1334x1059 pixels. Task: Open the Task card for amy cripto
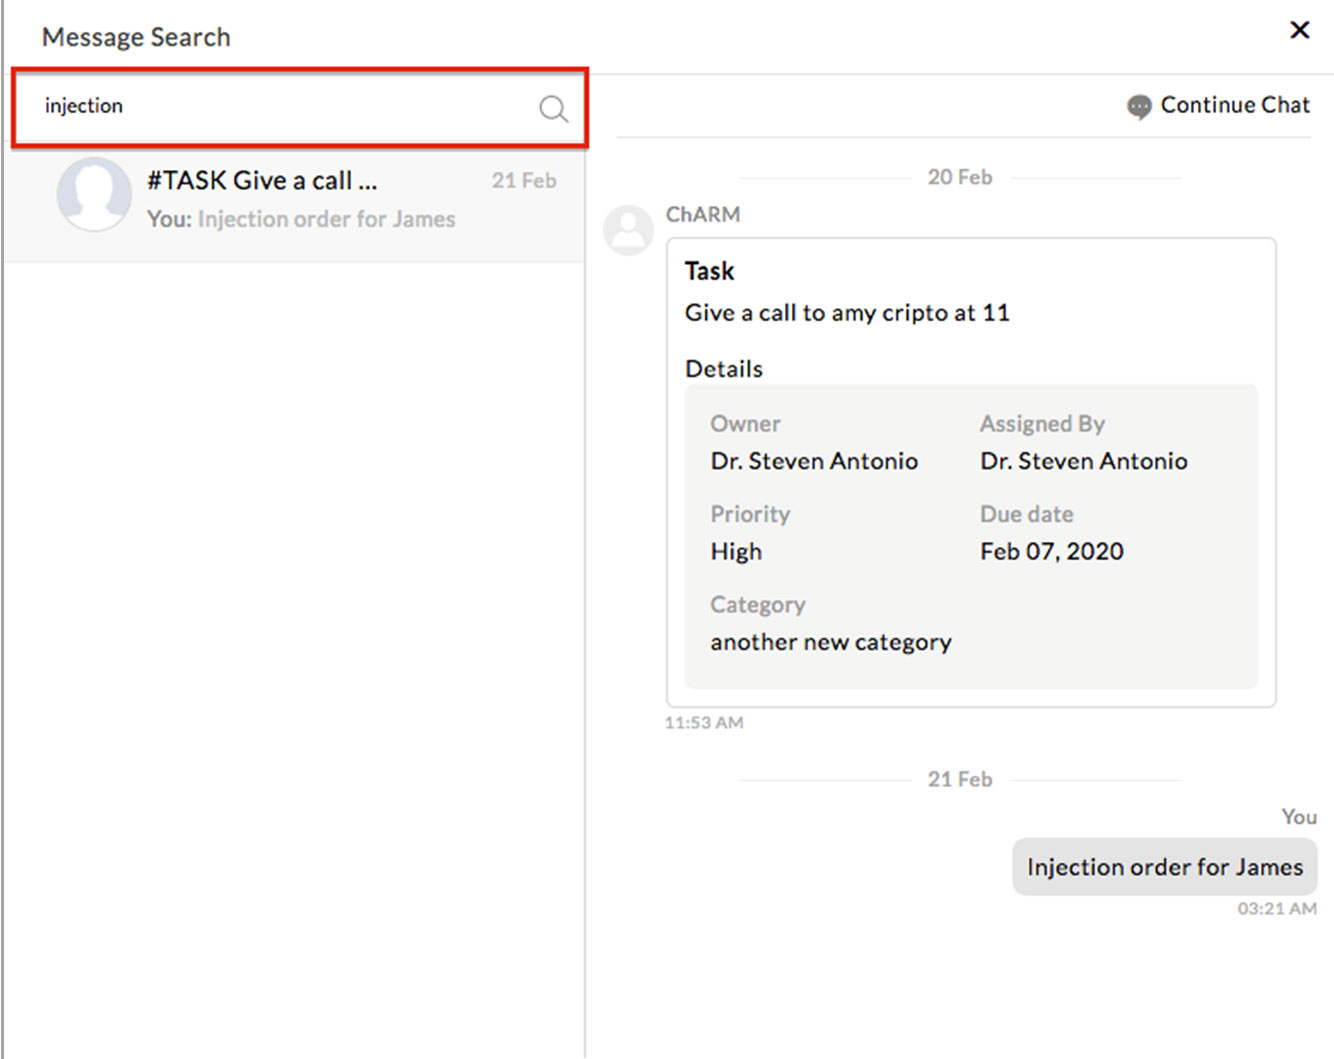[x=970, y=470]
